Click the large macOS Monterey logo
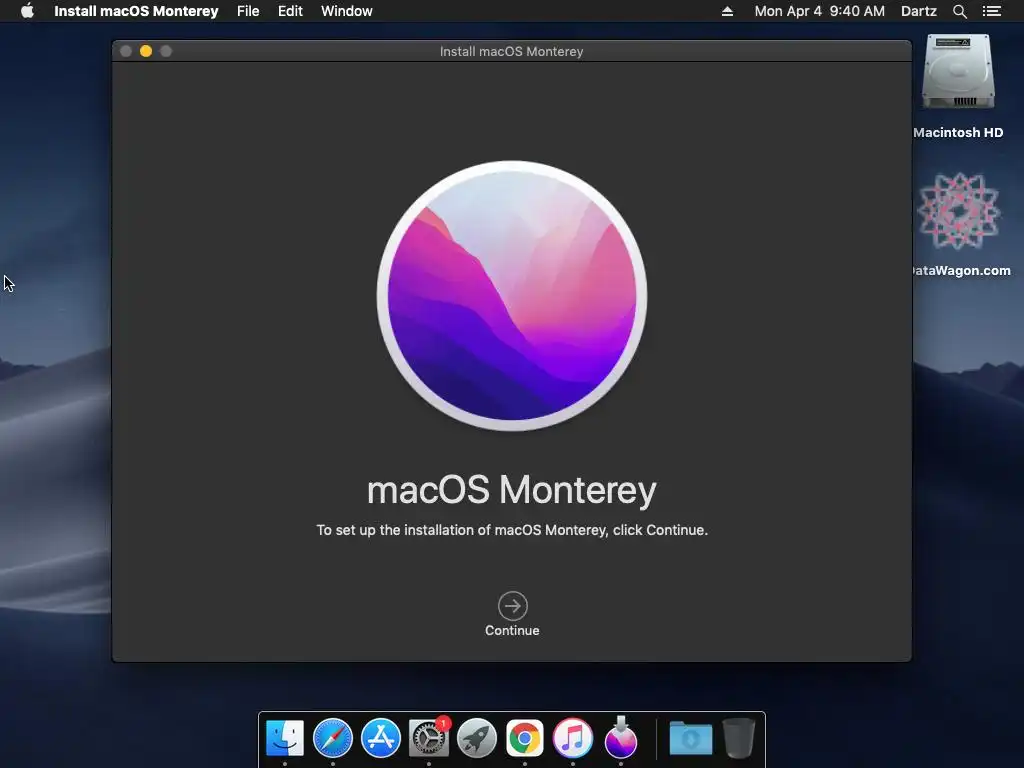Screen dimensions: 1024x768 (512, 296)
